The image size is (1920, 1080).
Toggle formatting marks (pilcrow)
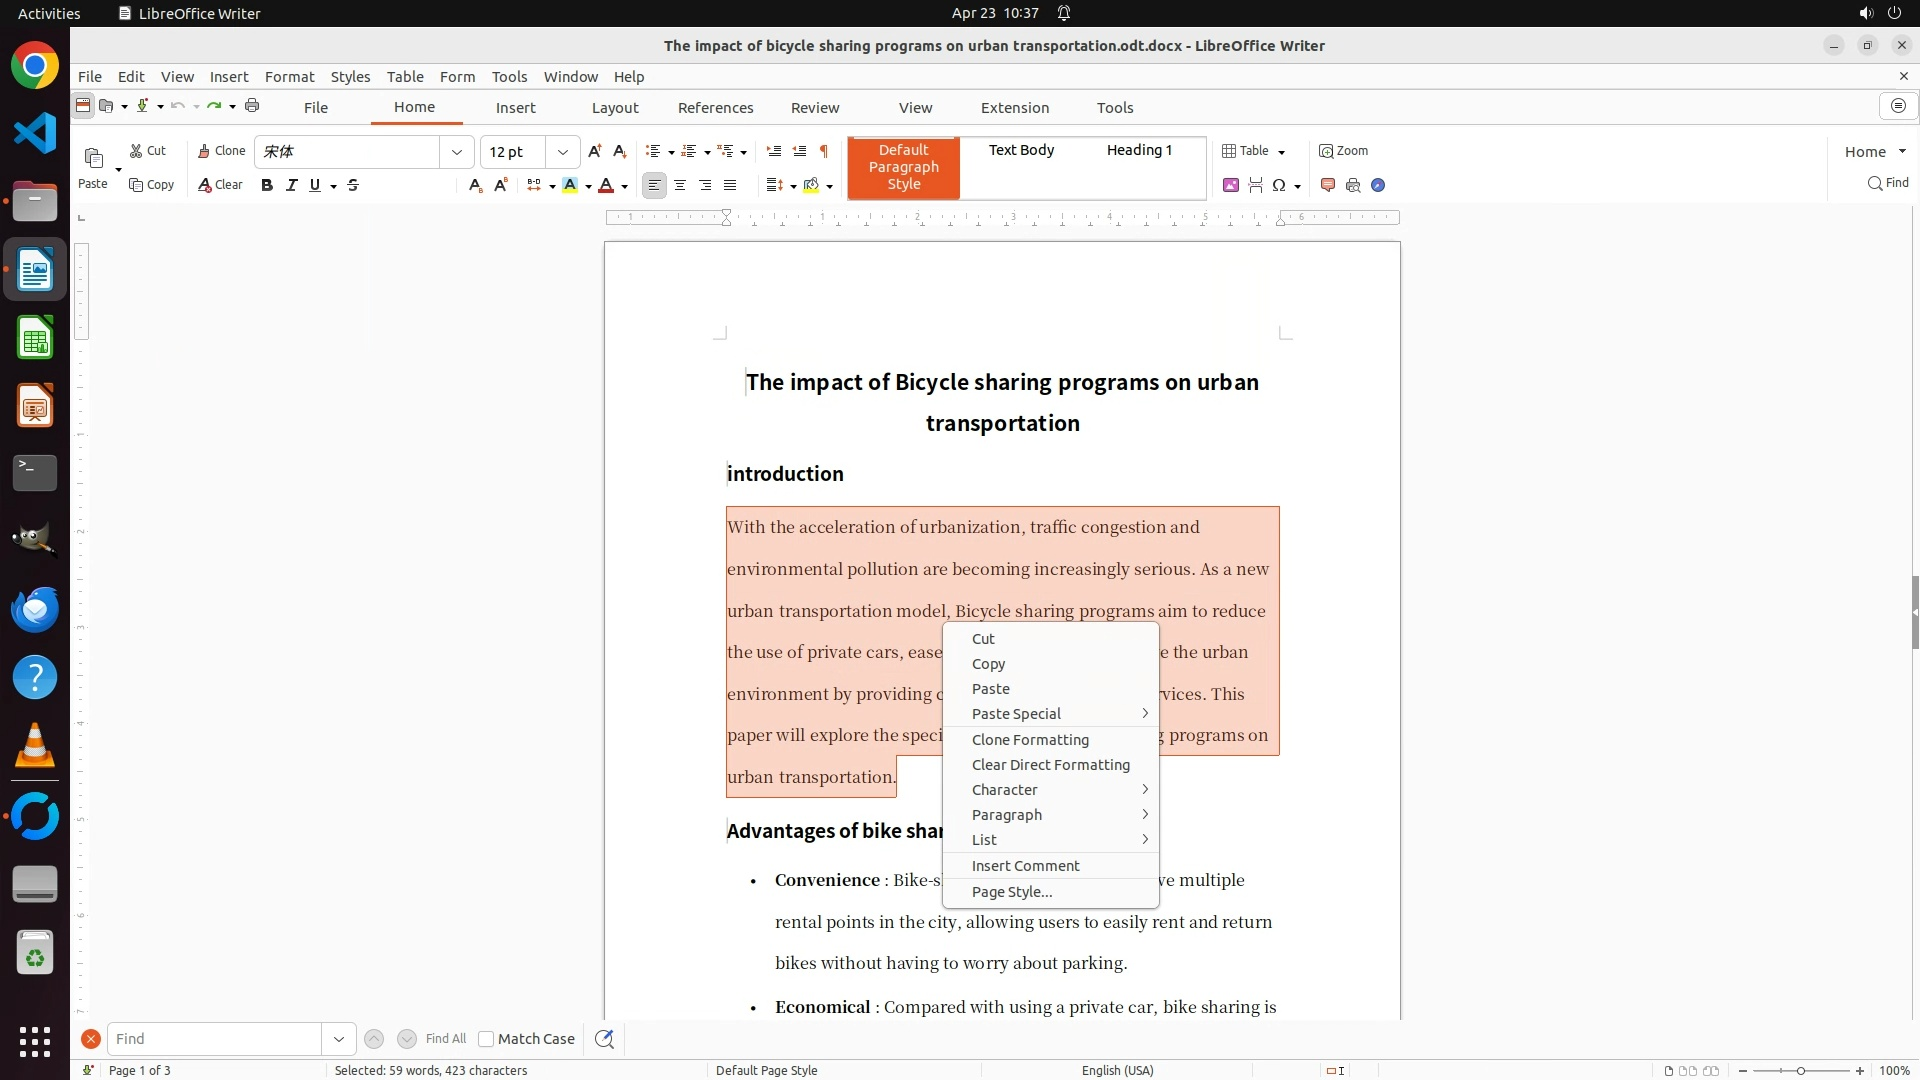pos(824,151)
